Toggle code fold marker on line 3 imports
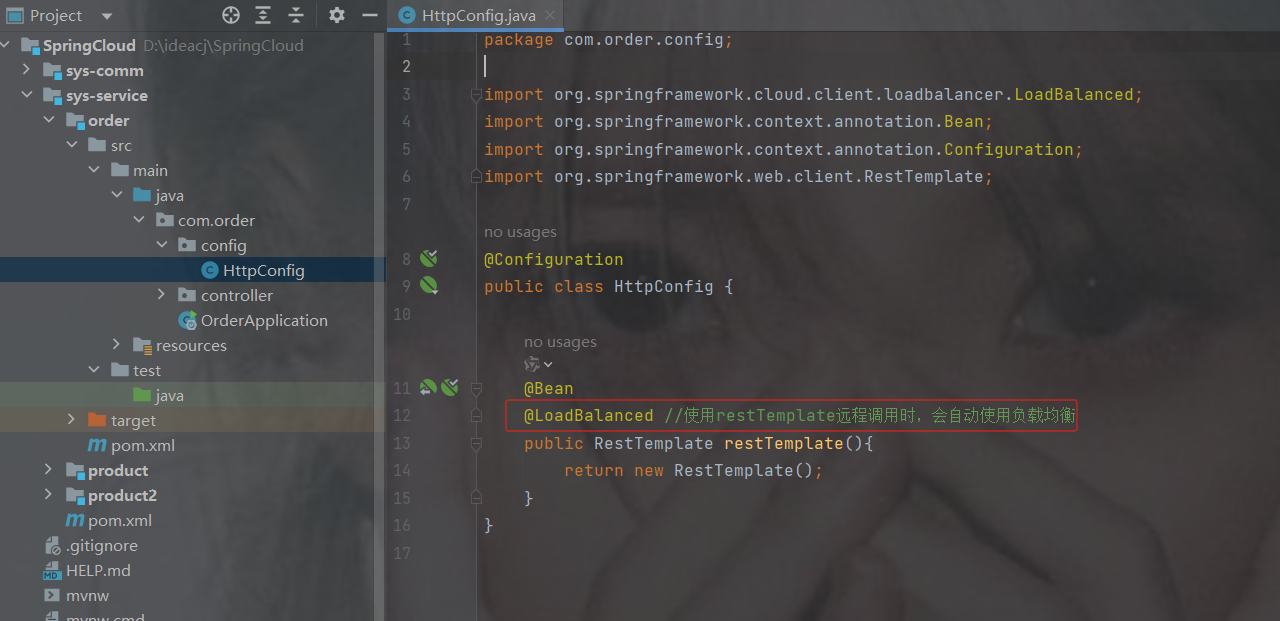The height and width of the screenshot is (621, 1280). 477,95
